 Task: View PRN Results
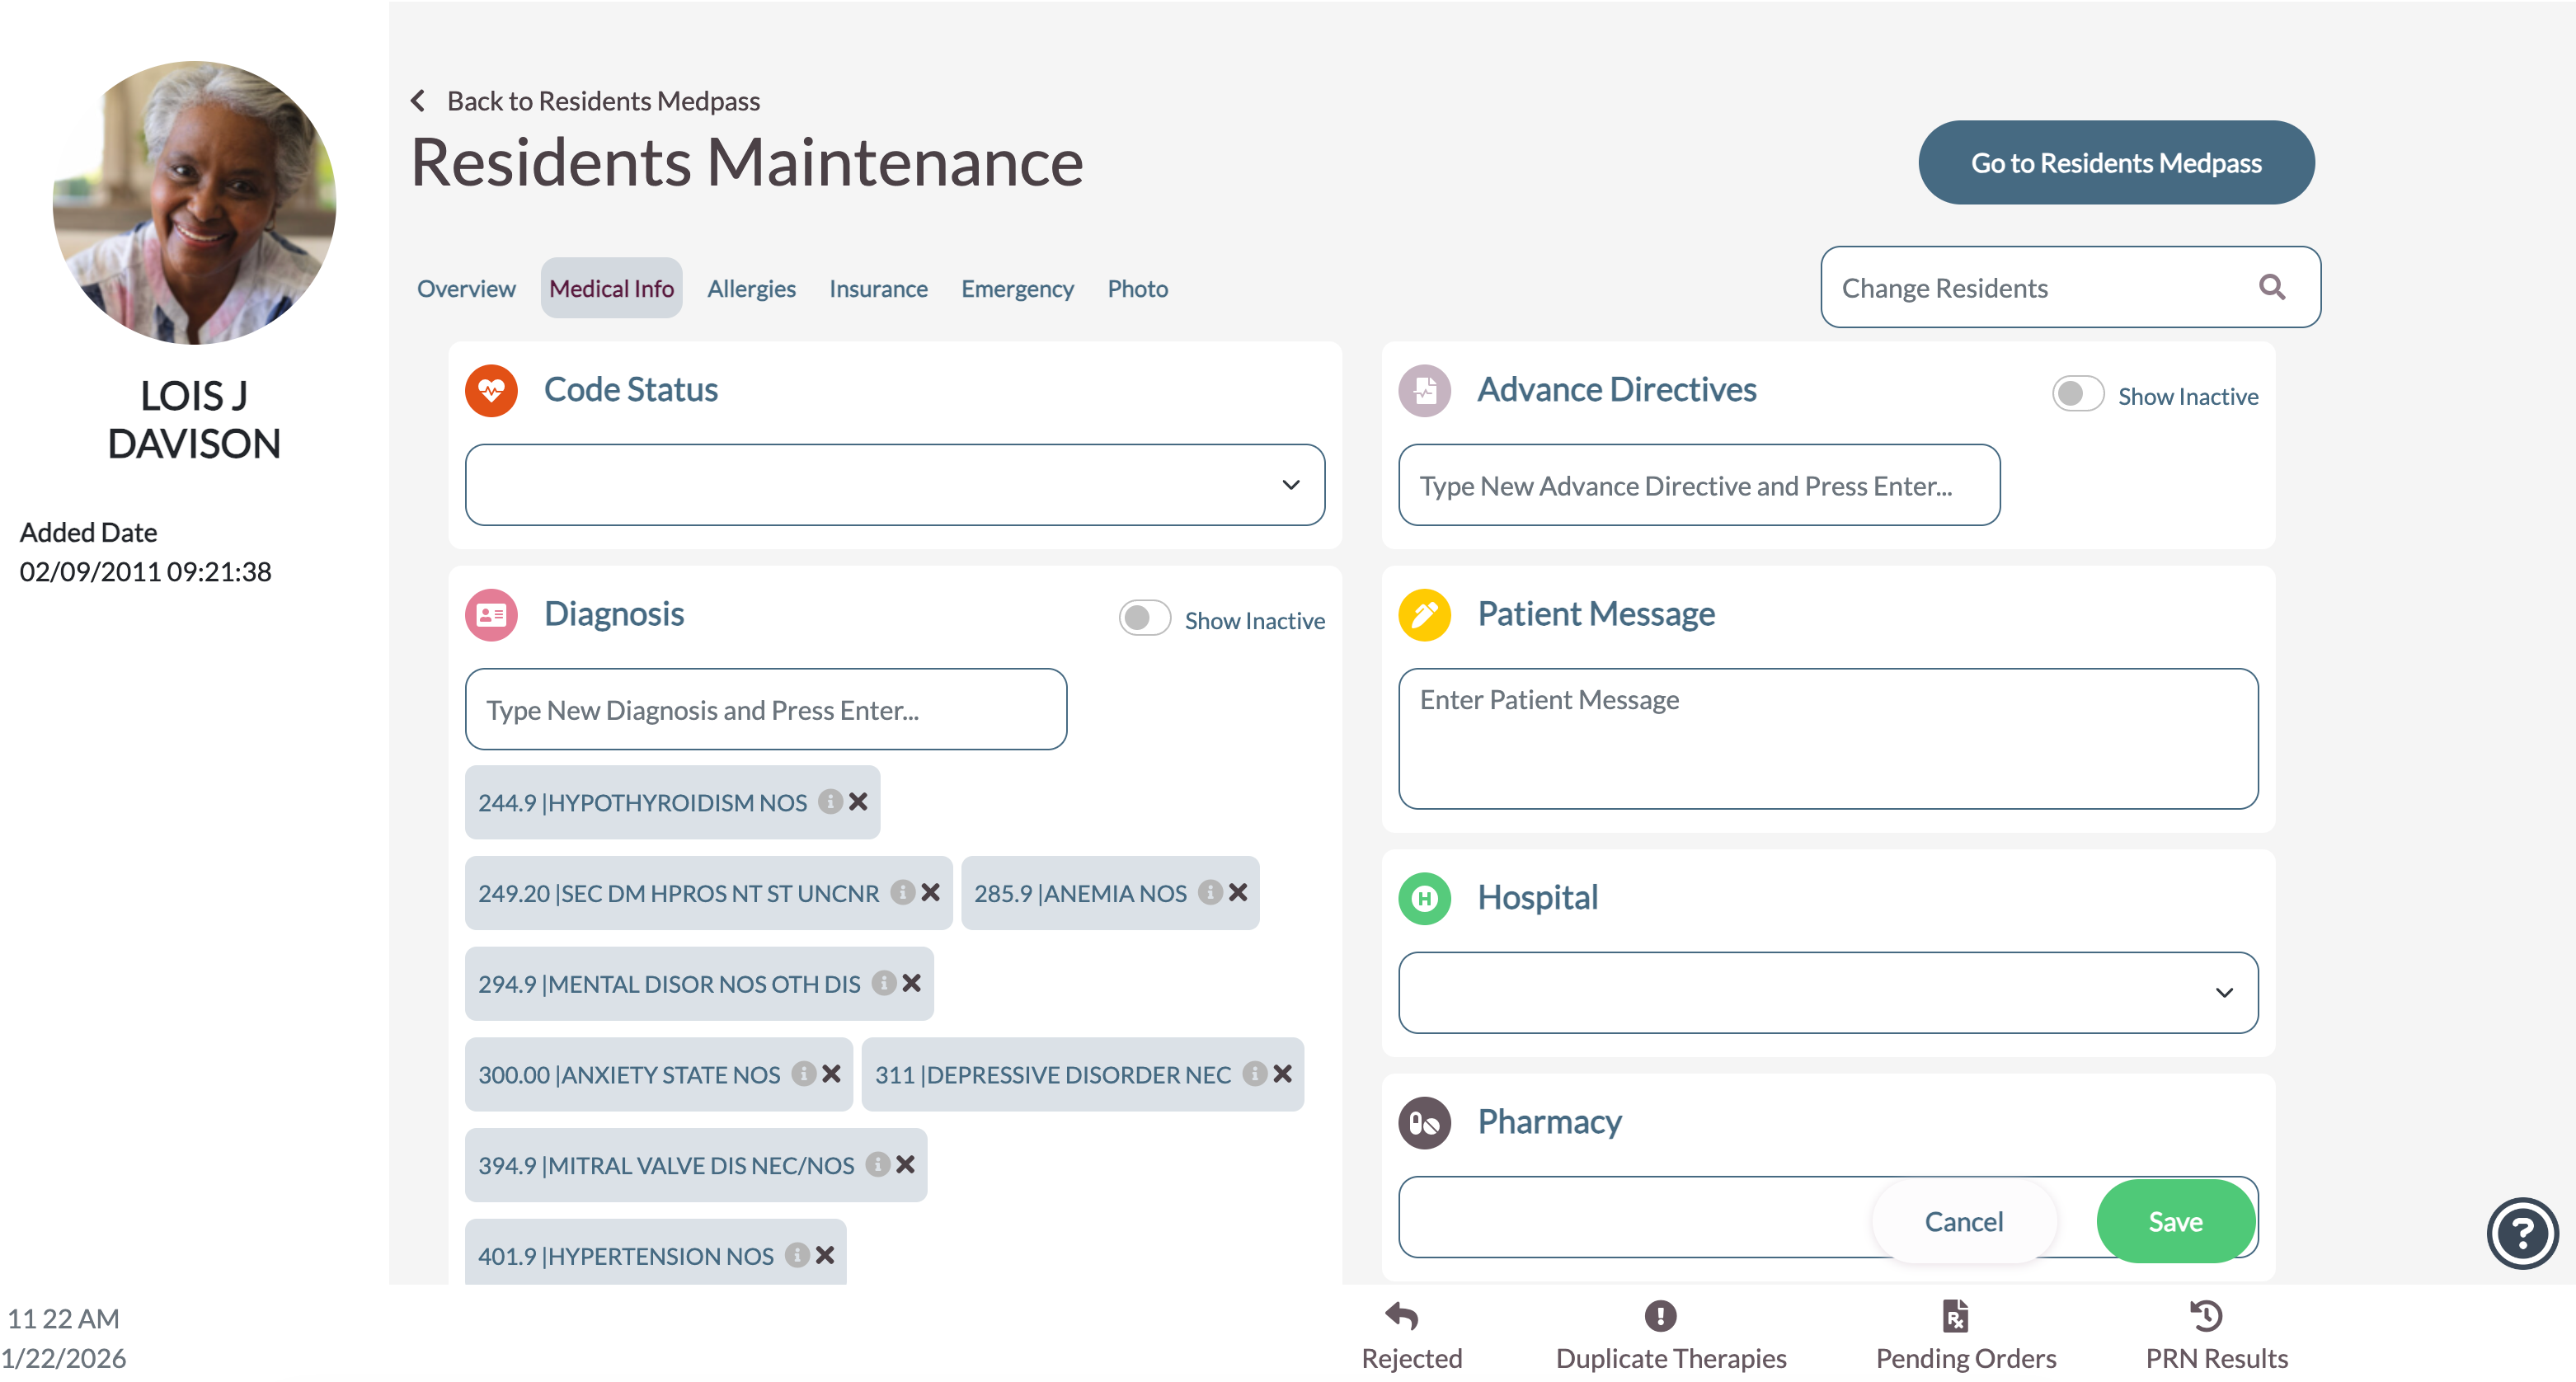(x=2206, y=1316)
